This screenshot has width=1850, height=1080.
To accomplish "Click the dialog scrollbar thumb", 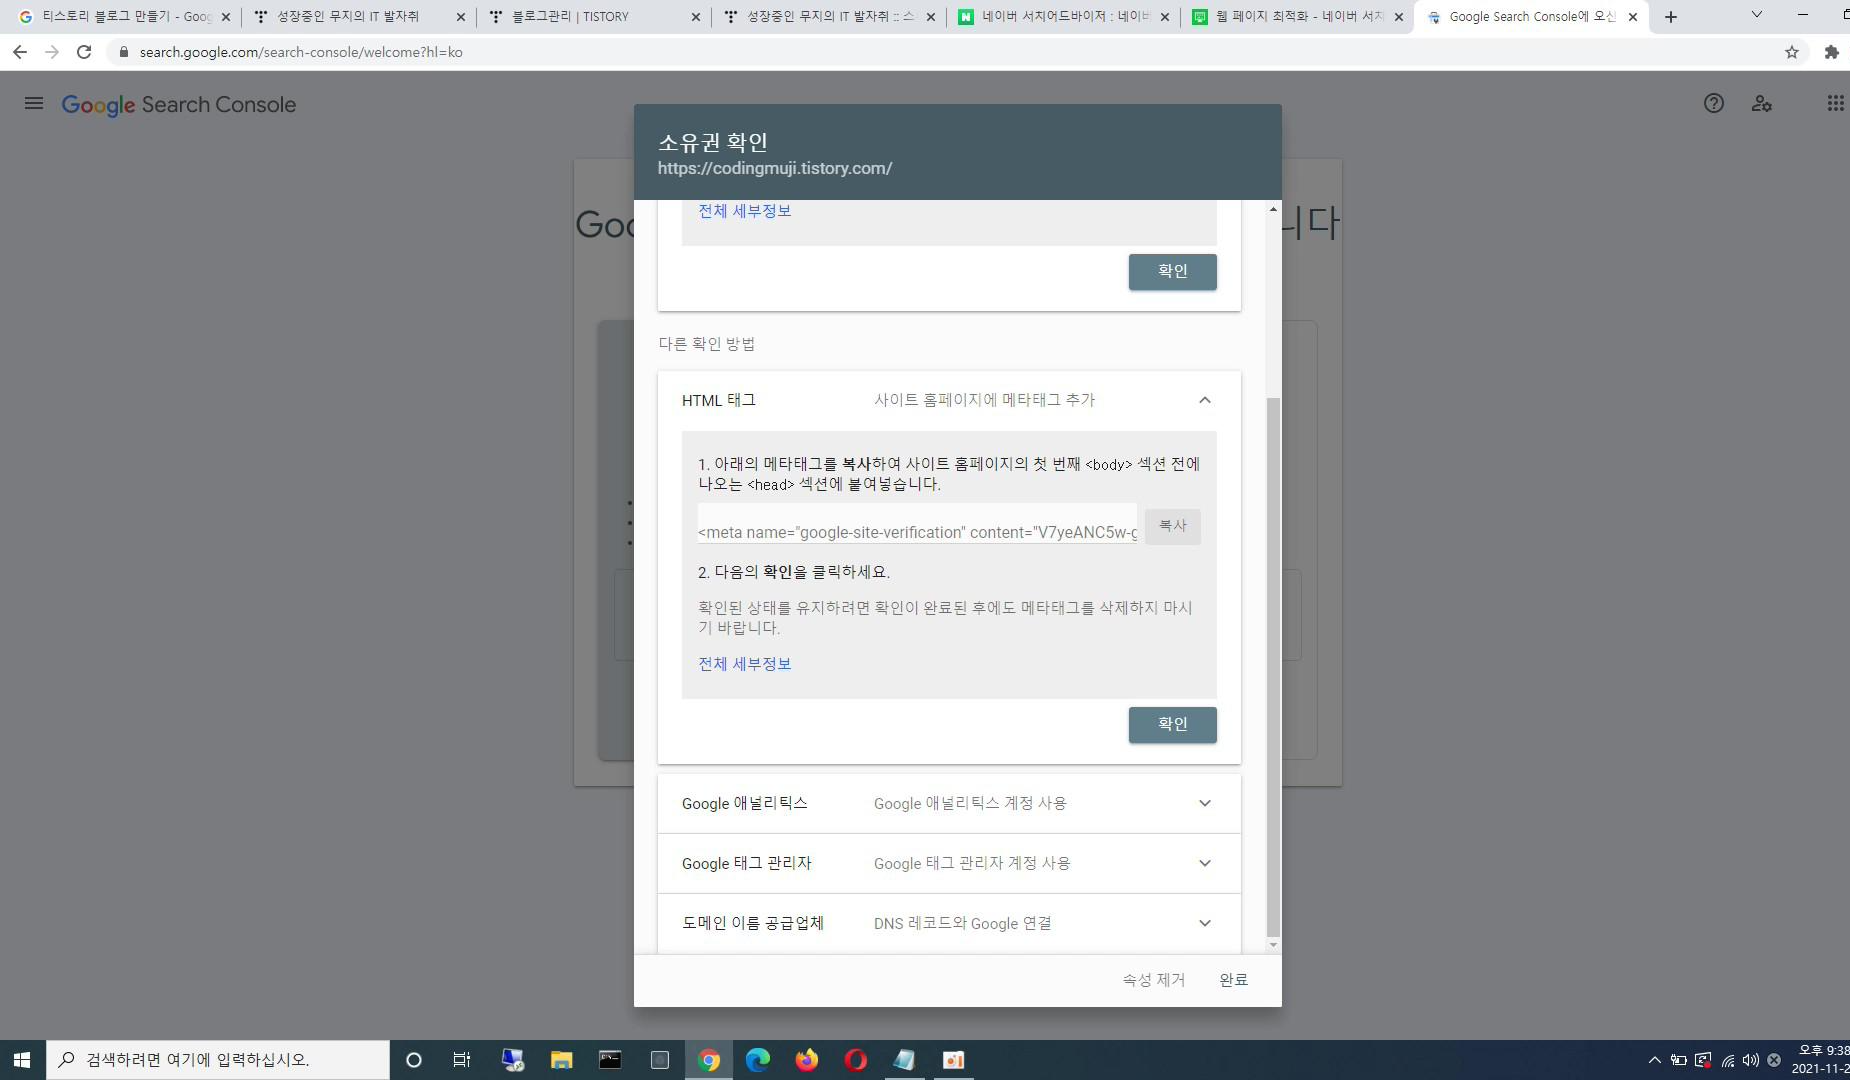I will point(1273,667).
